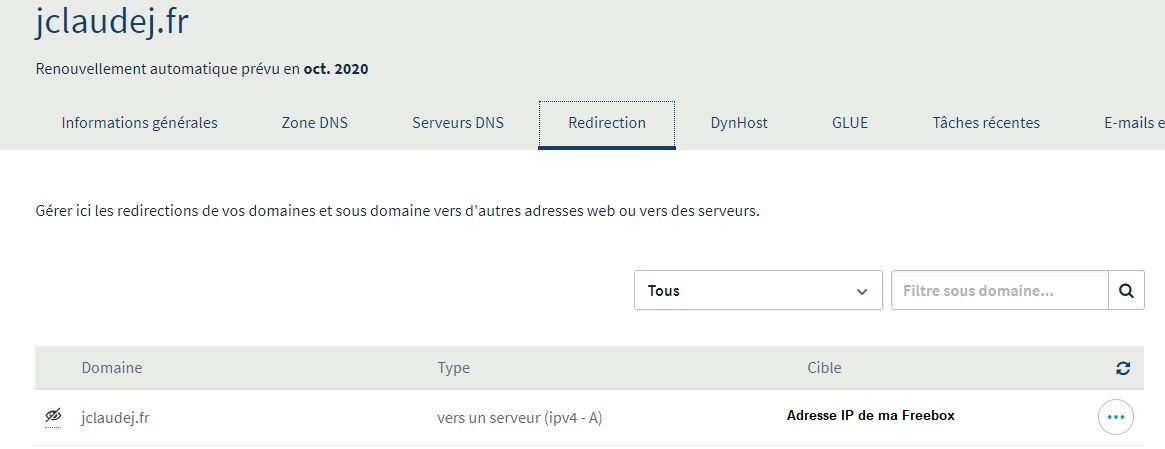Refresh the redirection table
Screen dimensions: 1165x449
point(1123,368)
